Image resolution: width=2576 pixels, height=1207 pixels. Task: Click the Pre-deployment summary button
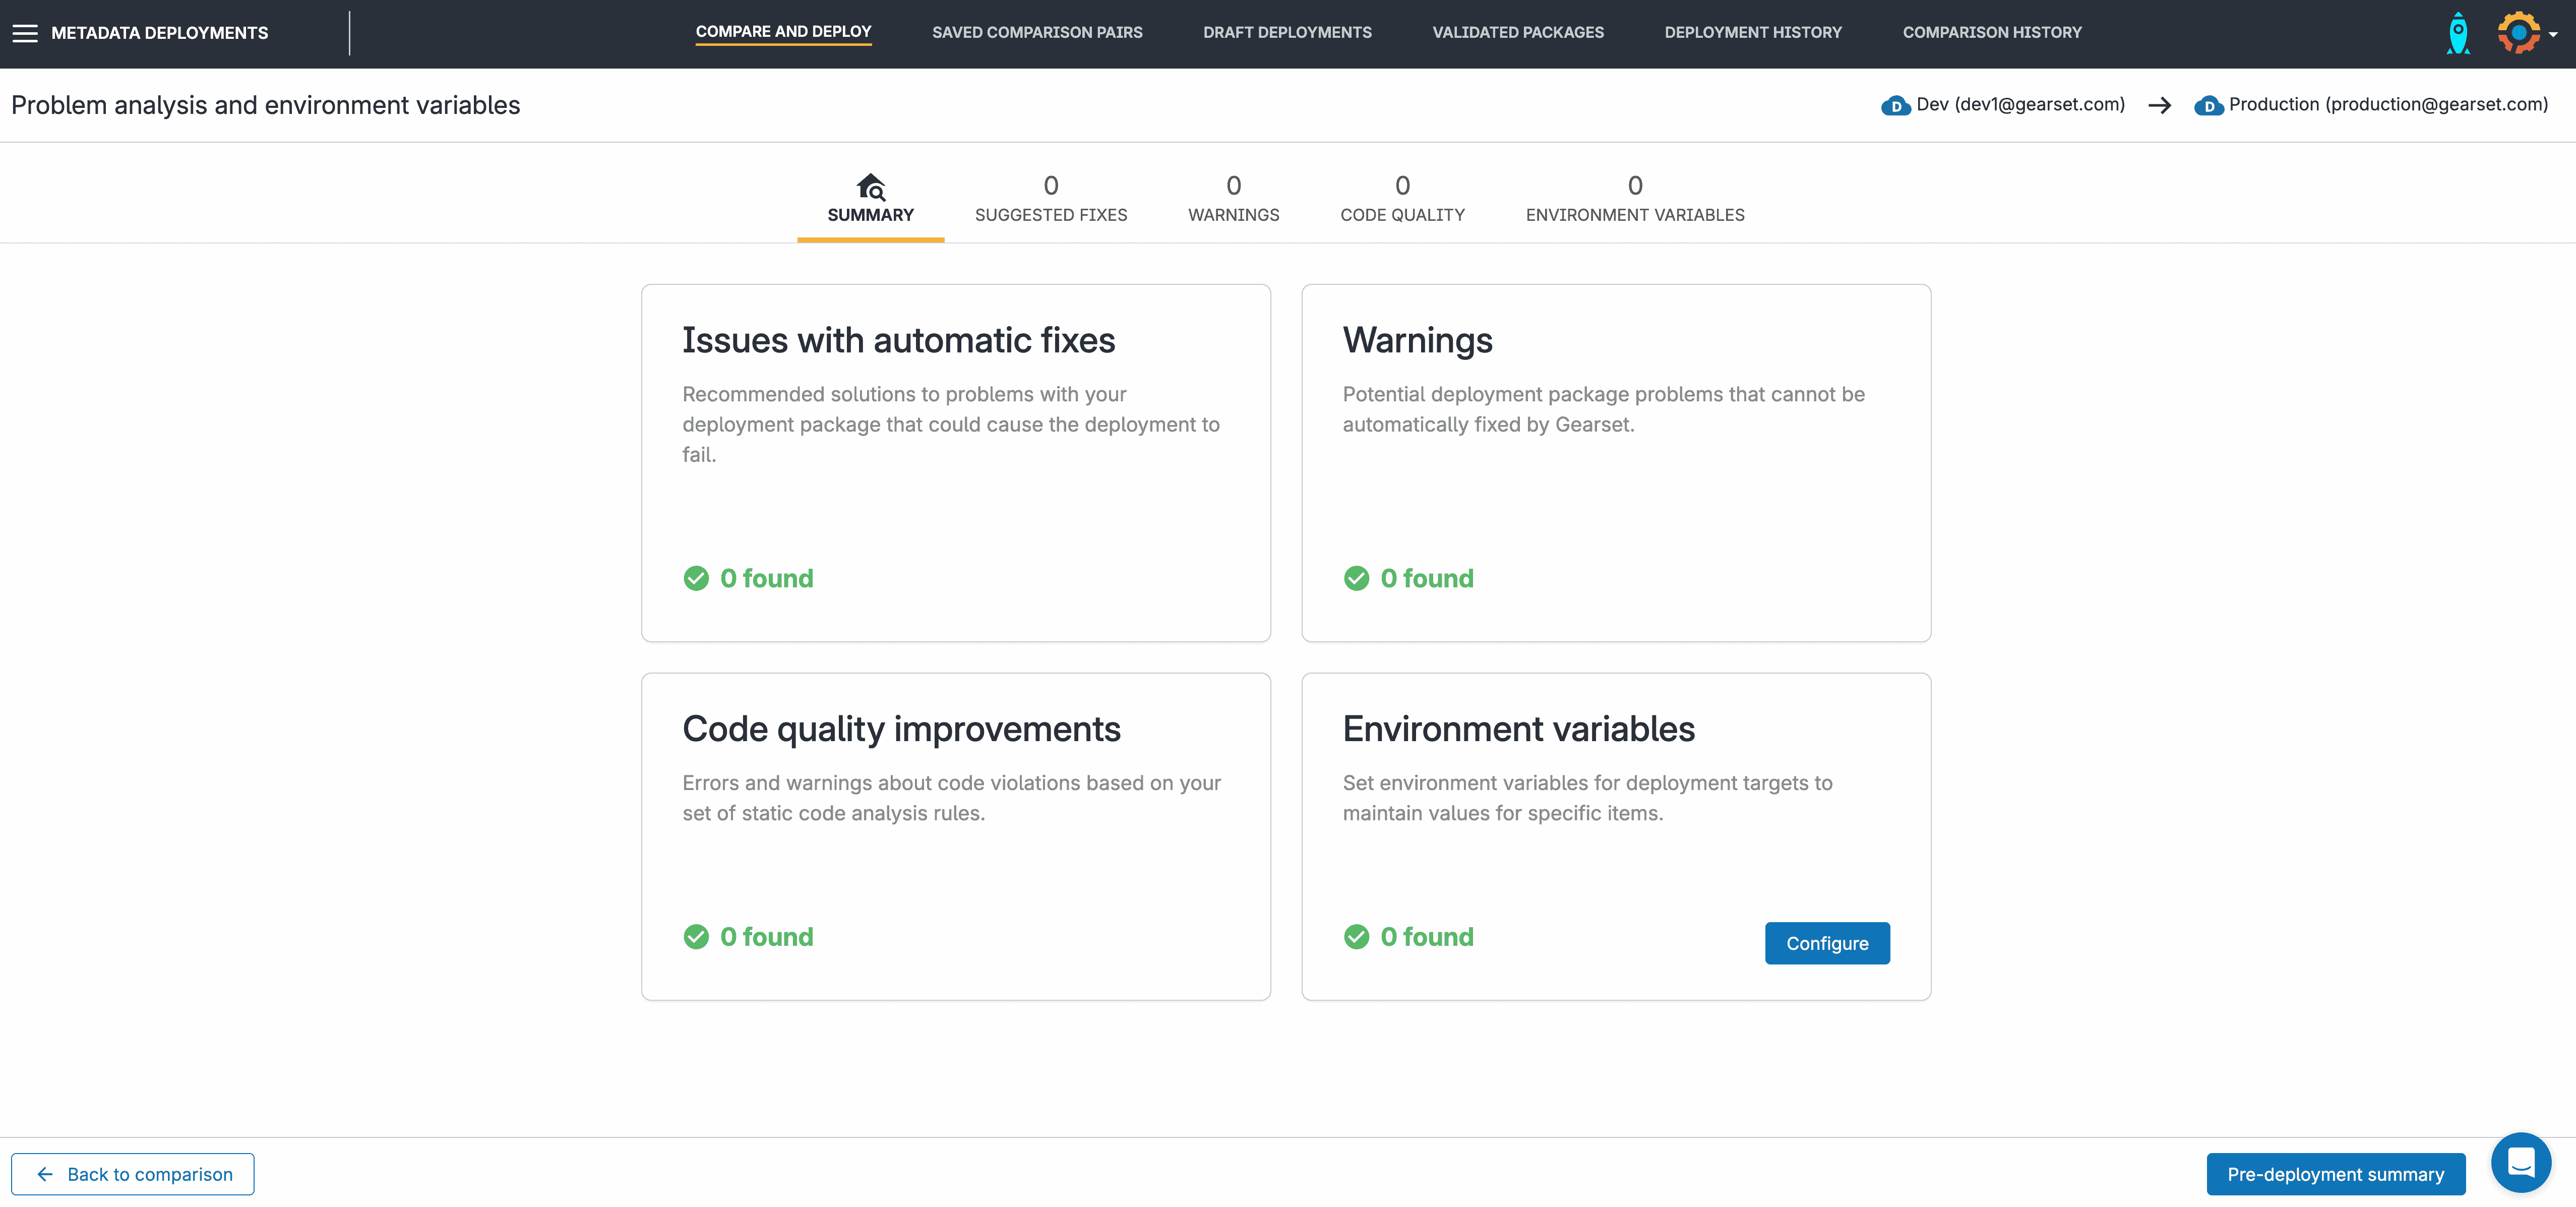(2335, 1174)
